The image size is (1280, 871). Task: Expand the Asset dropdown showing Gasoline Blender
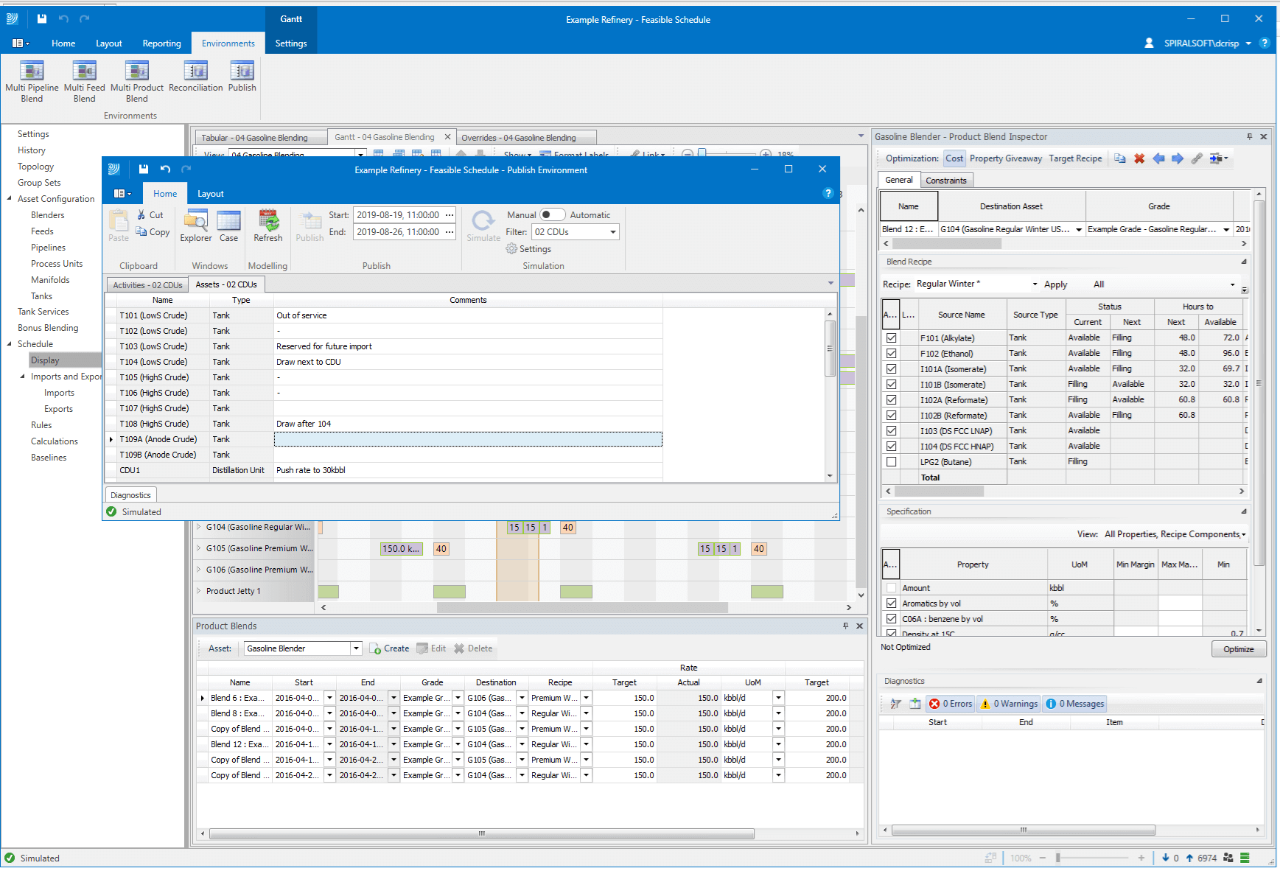[355, 649]
